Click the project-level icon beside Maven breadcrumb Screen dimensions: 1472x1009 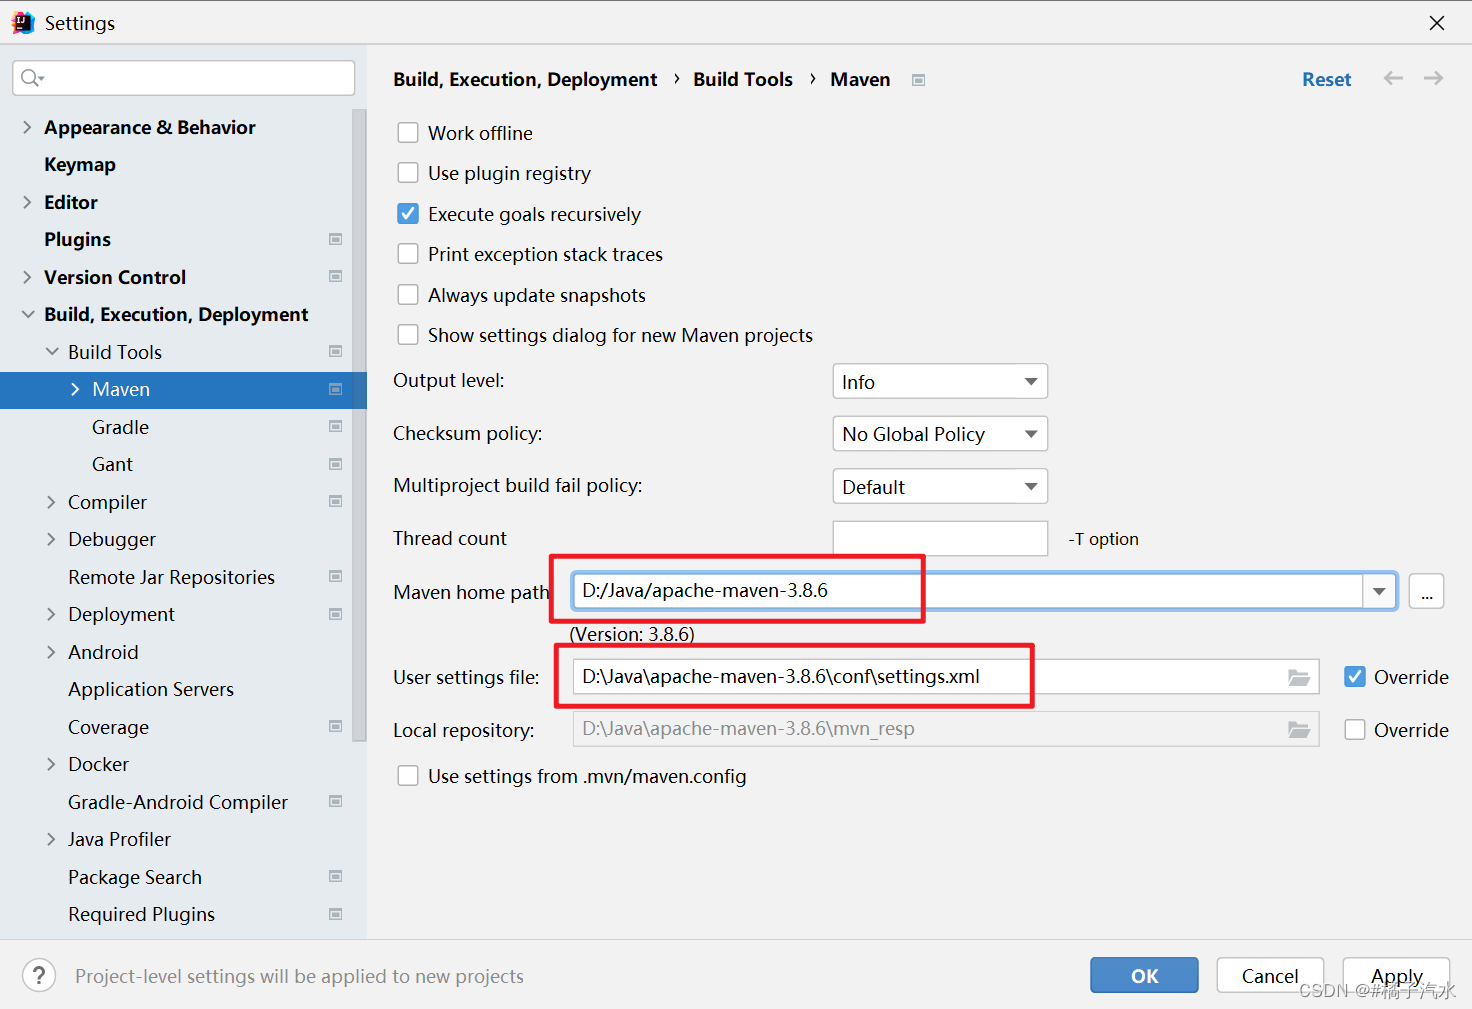[919, 80]
